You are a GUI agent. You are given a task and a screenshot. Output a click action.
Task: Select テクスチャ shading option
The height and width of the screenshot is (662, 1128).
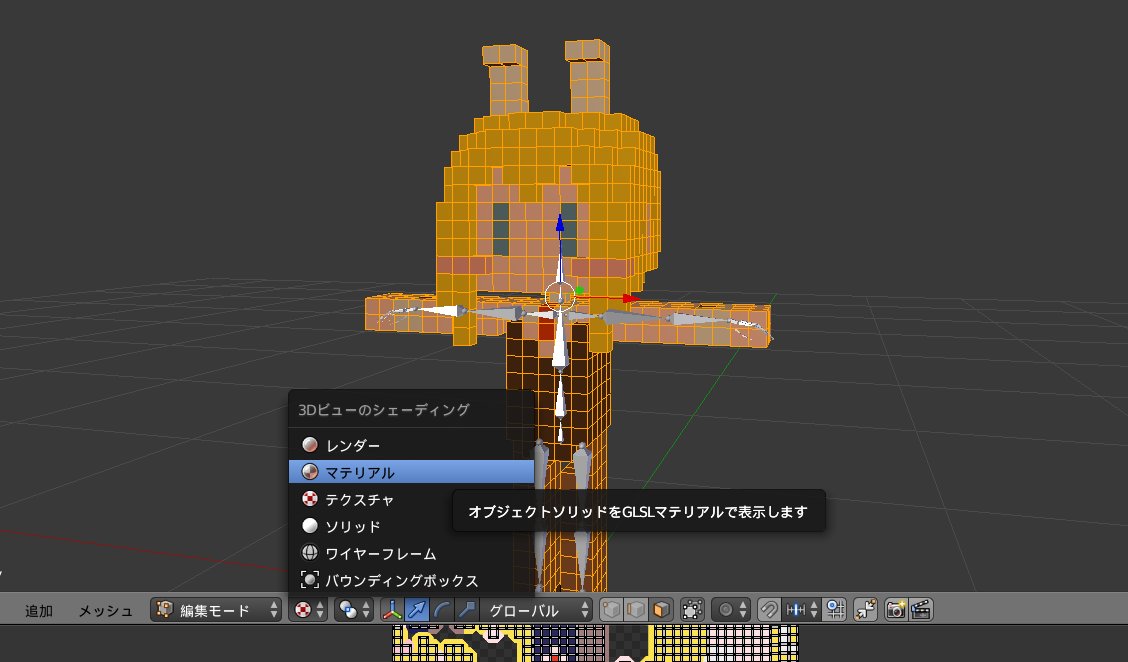(x=411, y=499)
